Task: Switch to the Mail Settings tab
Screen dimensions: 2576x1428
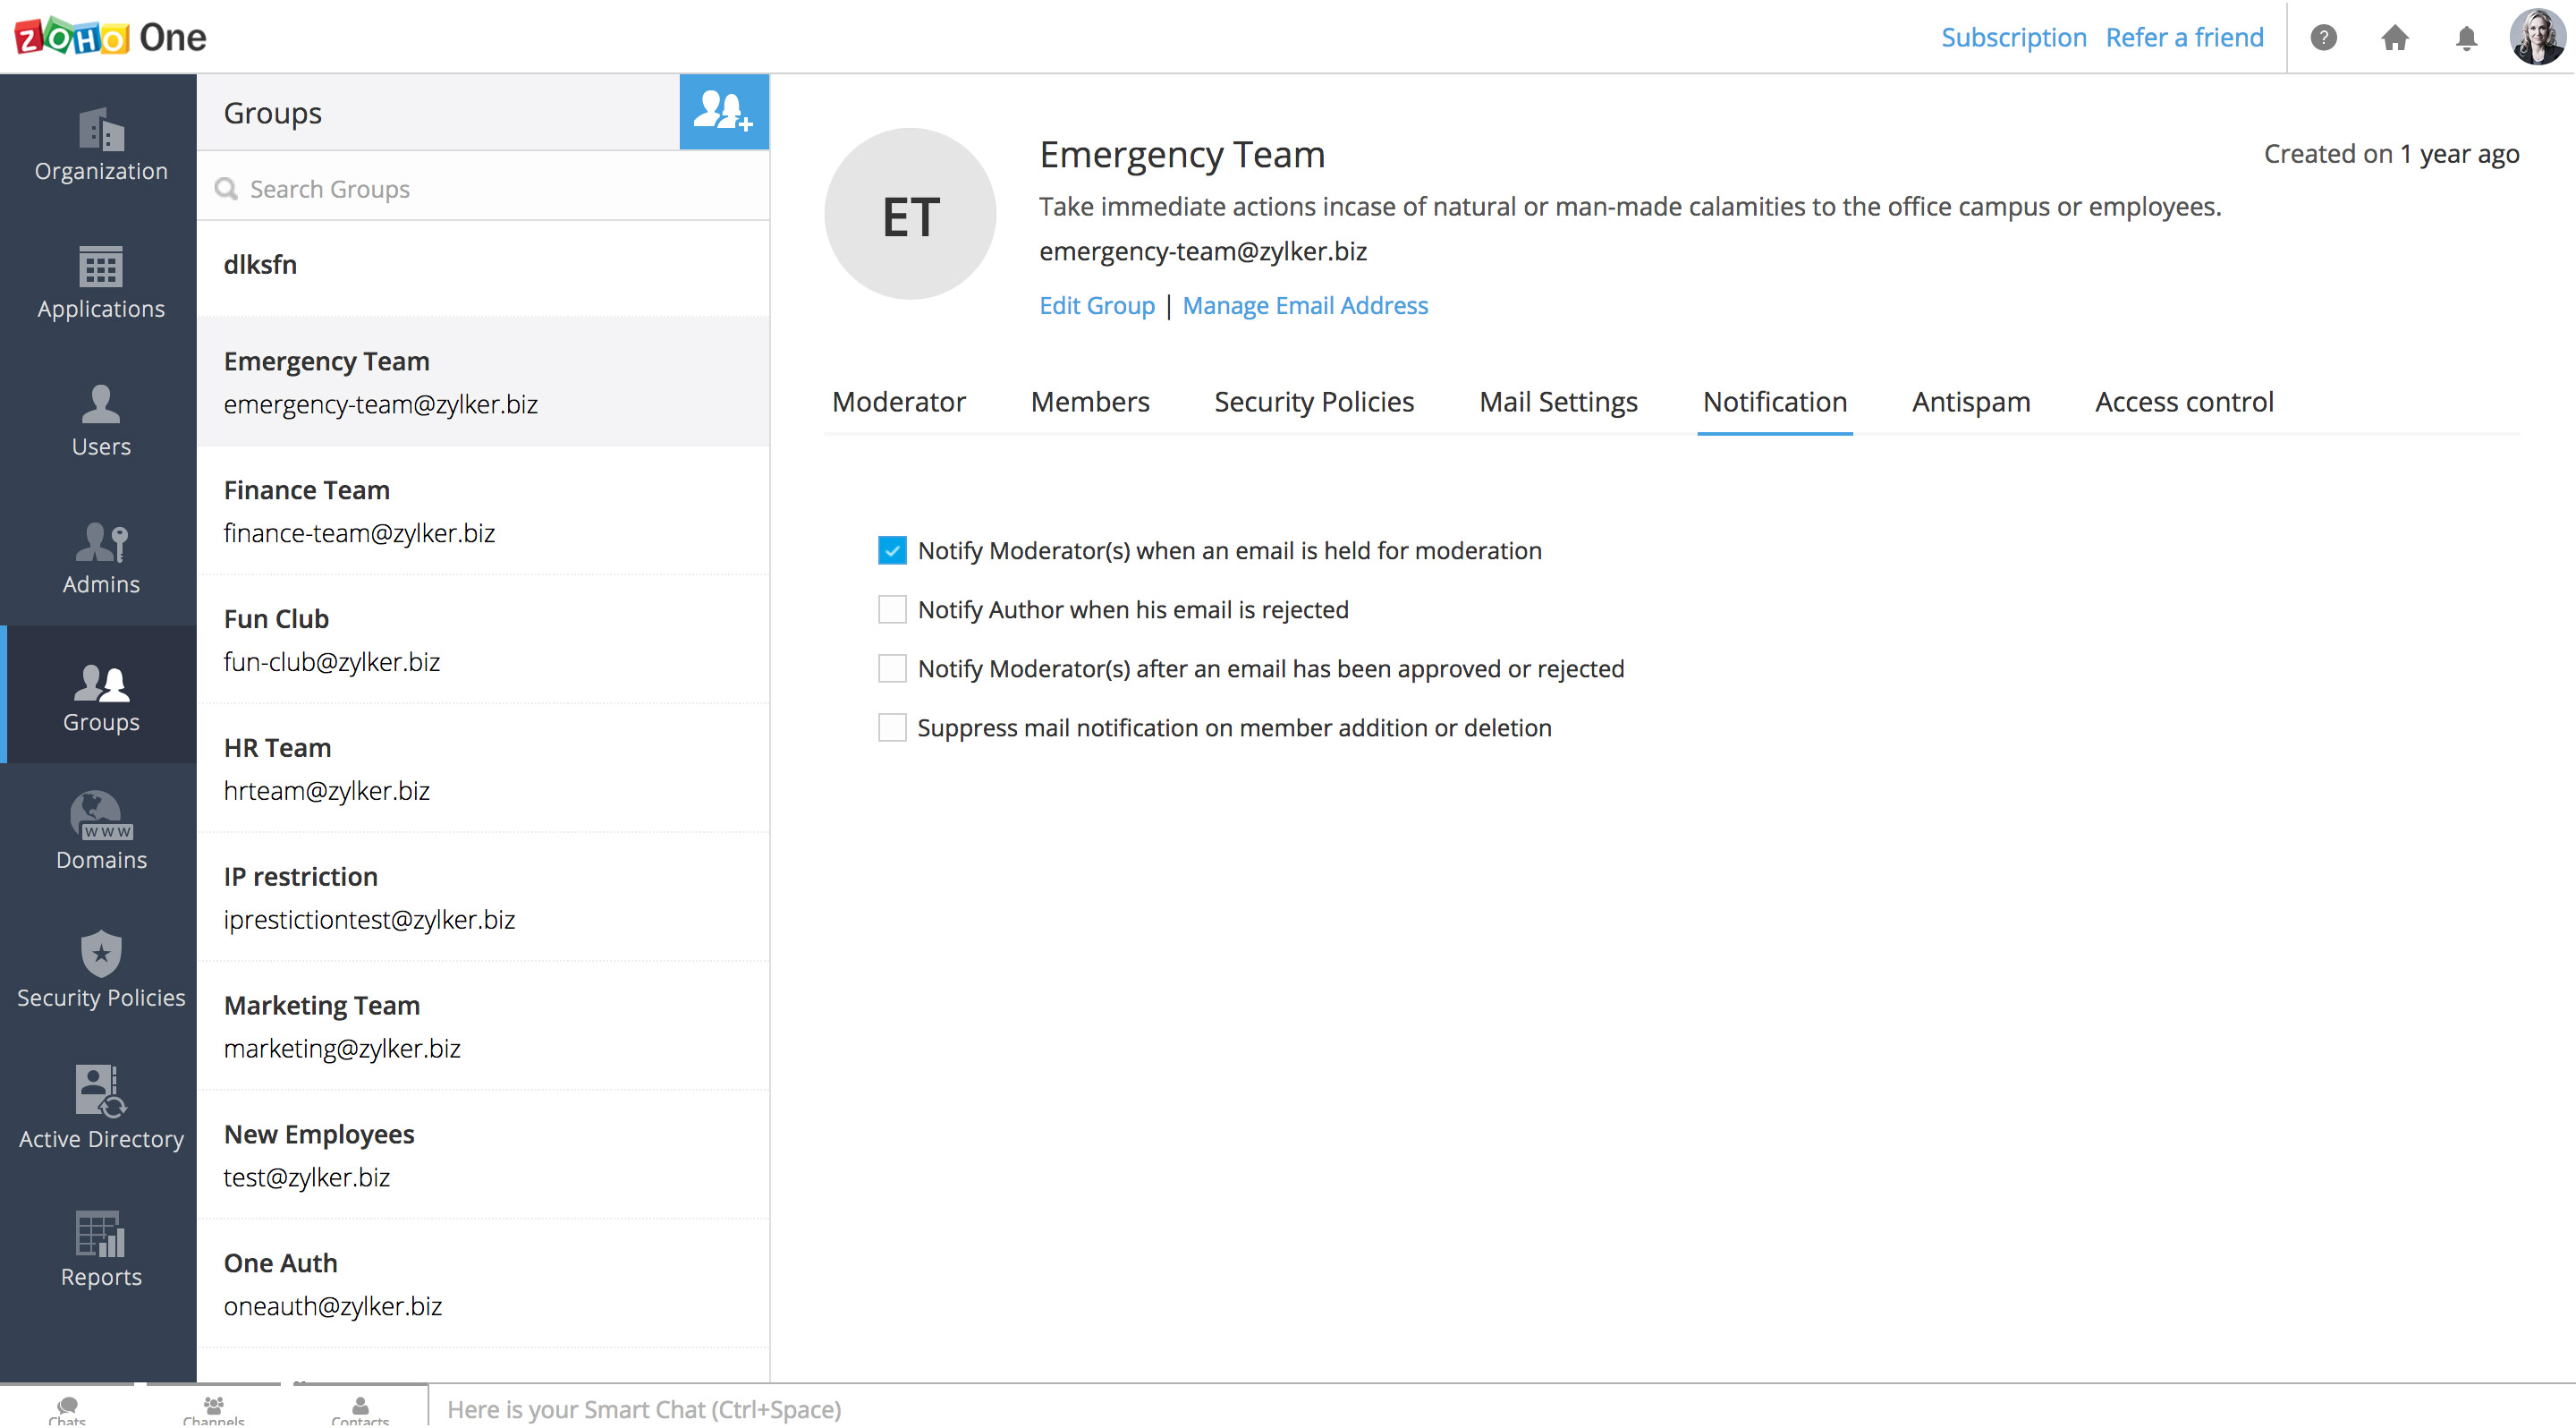Action: click(x=1558, y=402)
